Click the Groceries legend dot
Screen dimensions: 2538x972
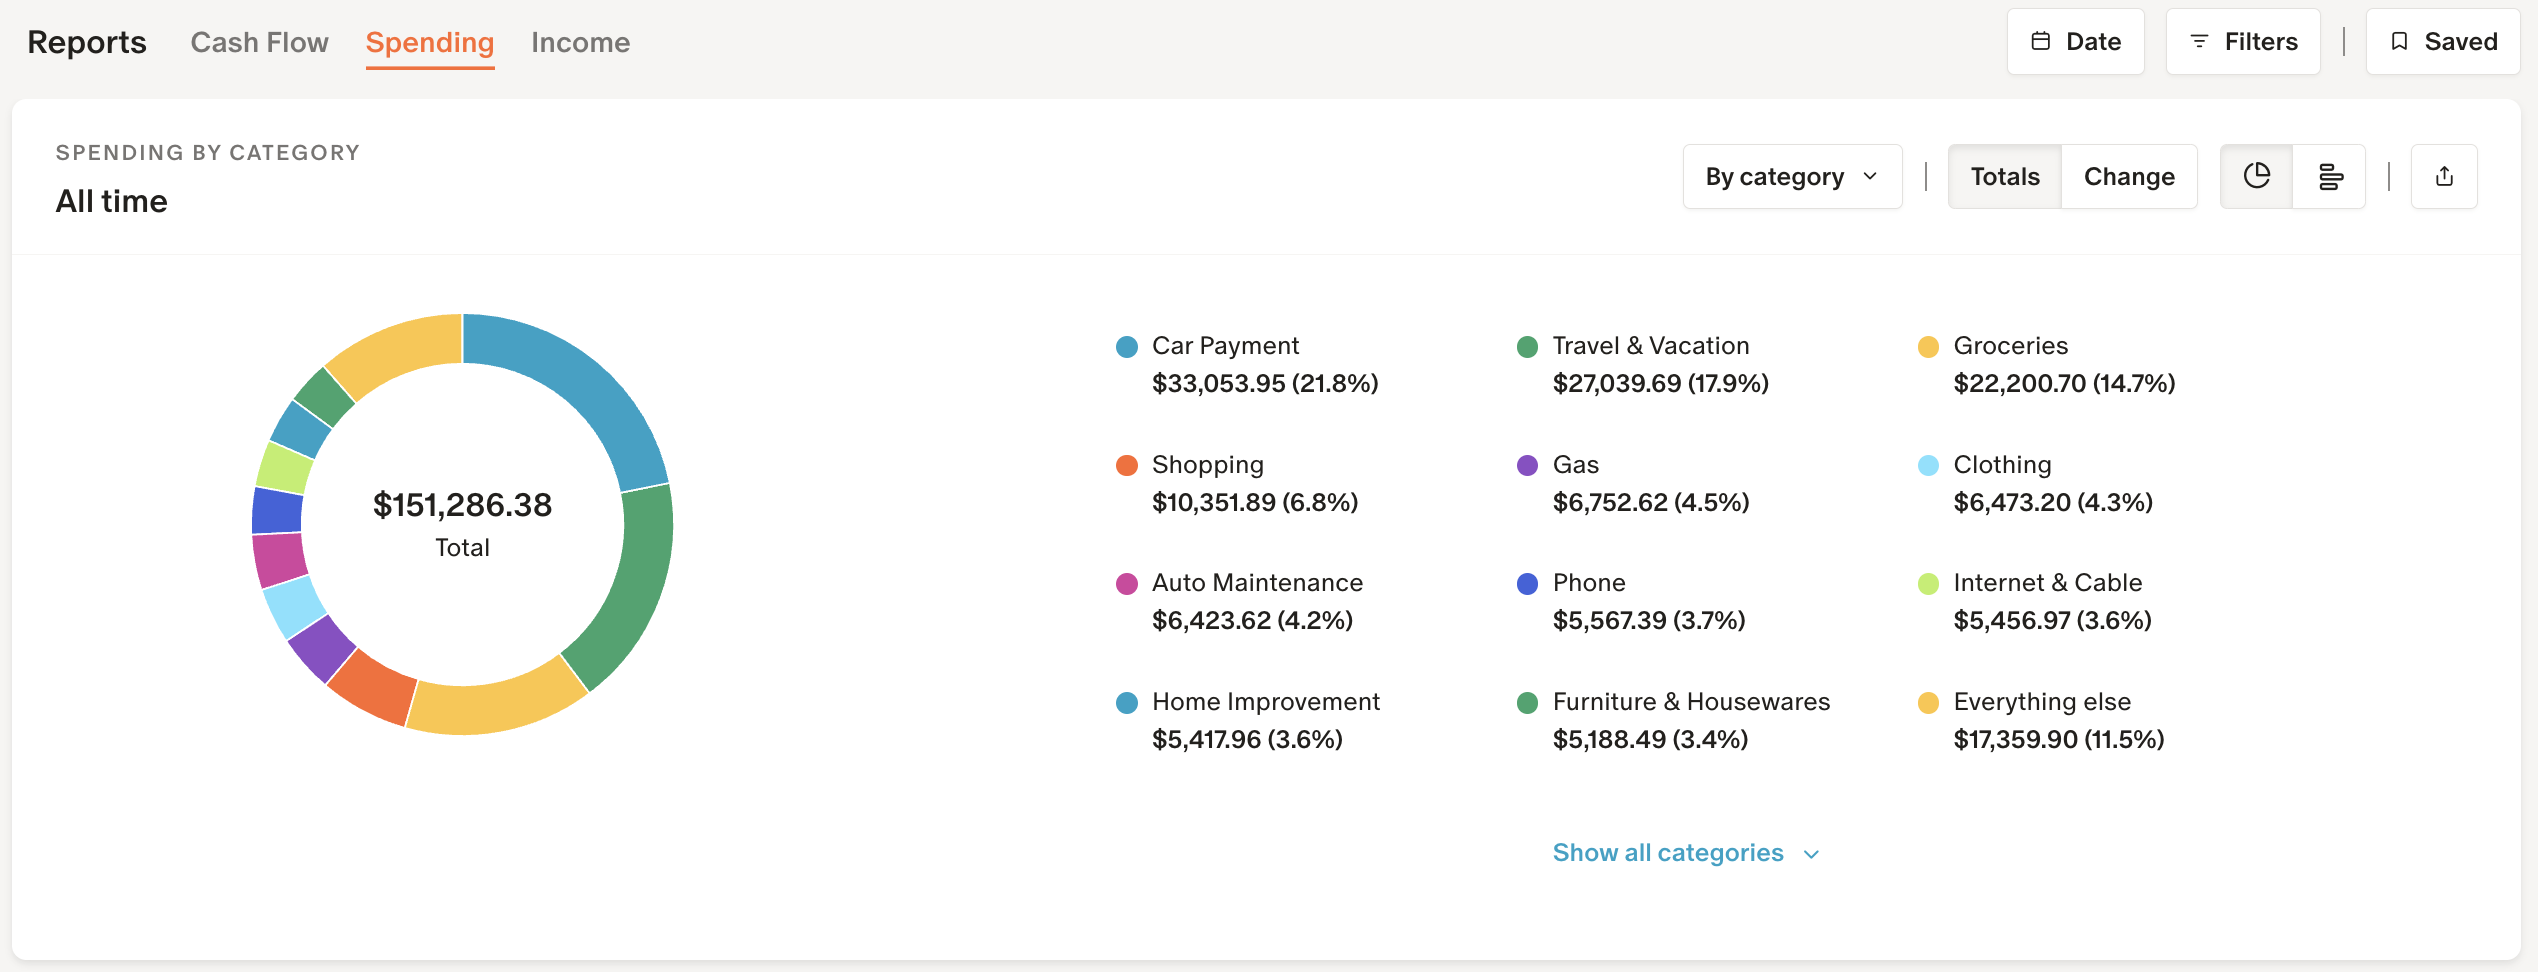pos(1928,347)
